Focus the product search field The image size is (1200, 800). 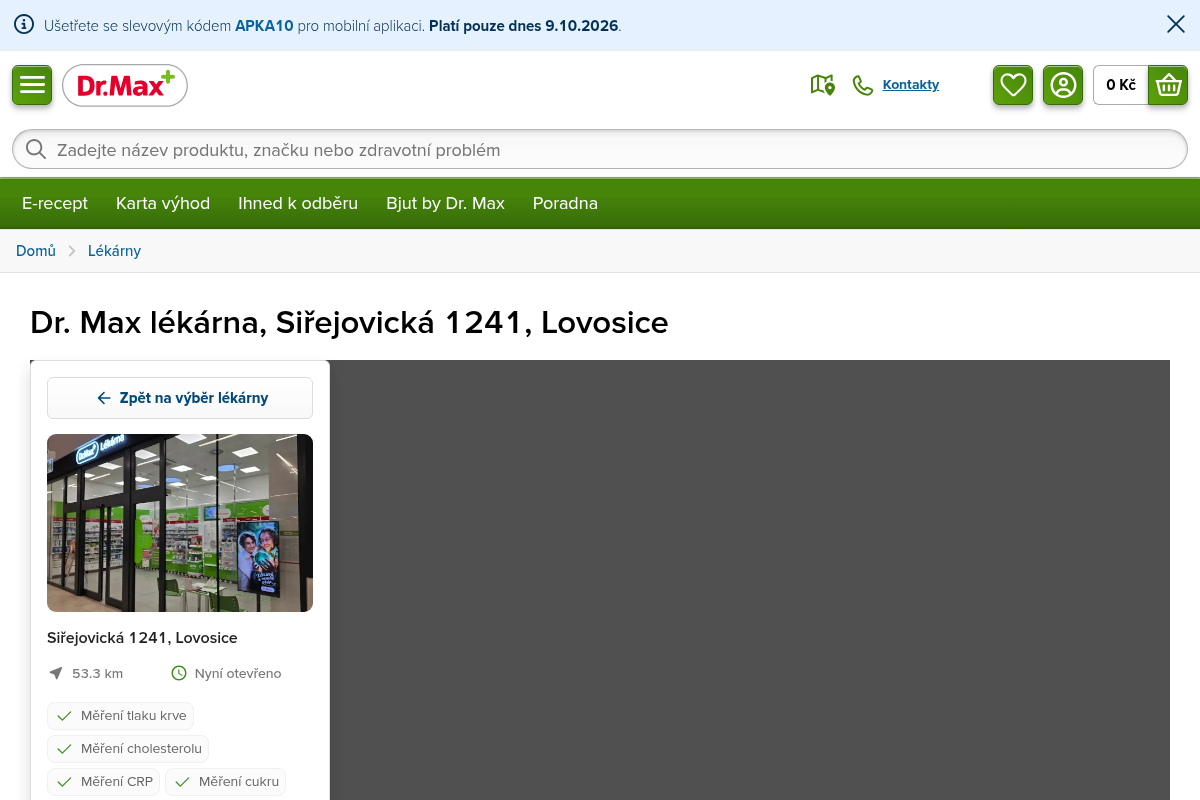(600, 149)
